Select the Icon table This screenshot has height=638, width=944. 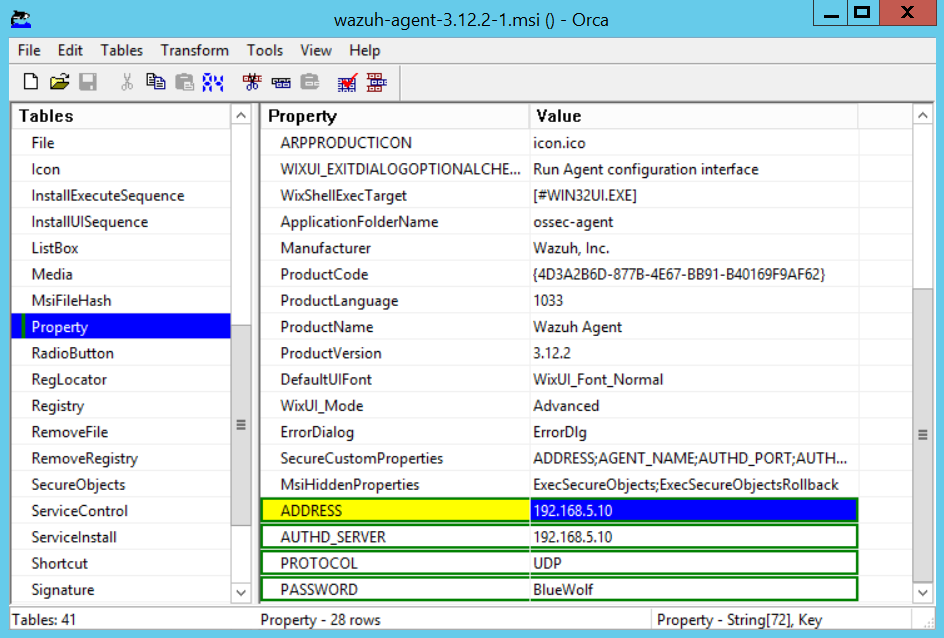(121, 169)
